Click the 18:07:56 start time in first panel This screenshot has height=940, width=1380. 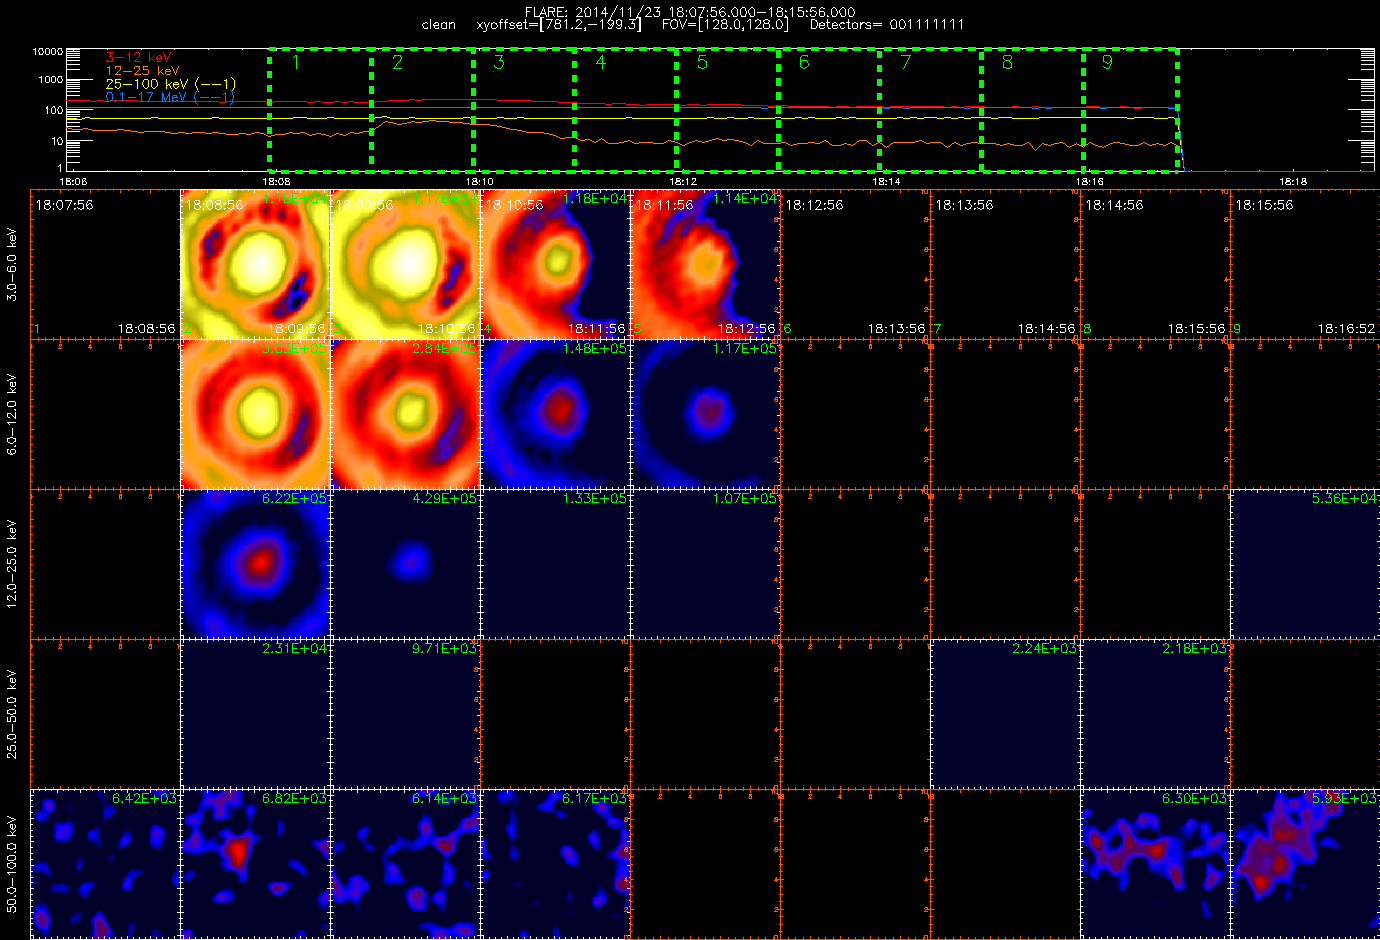(64, 205)
